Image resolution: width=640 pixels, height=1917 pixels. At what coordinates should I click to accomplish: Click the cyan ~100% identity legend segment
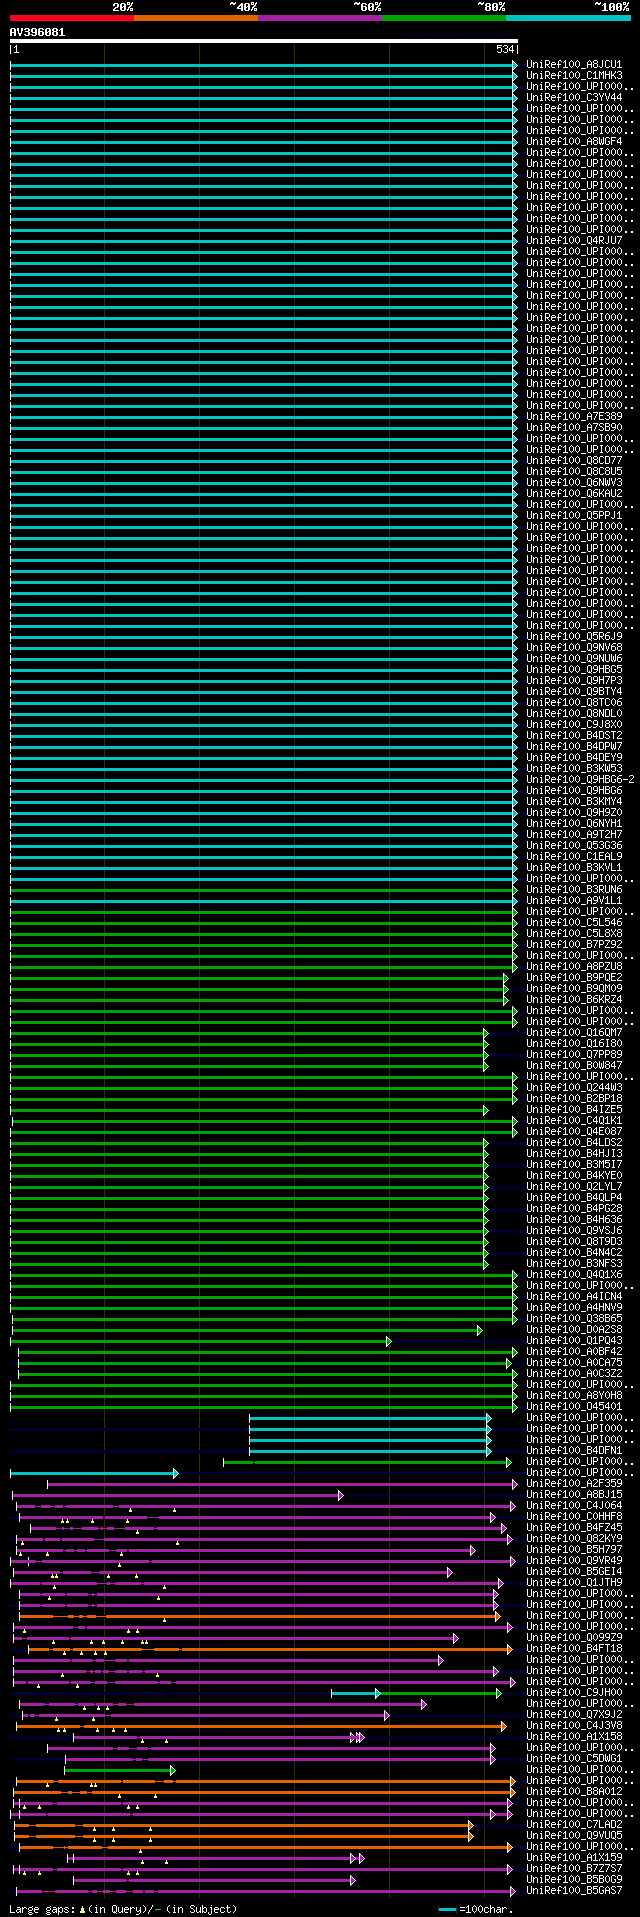point(567,18)
